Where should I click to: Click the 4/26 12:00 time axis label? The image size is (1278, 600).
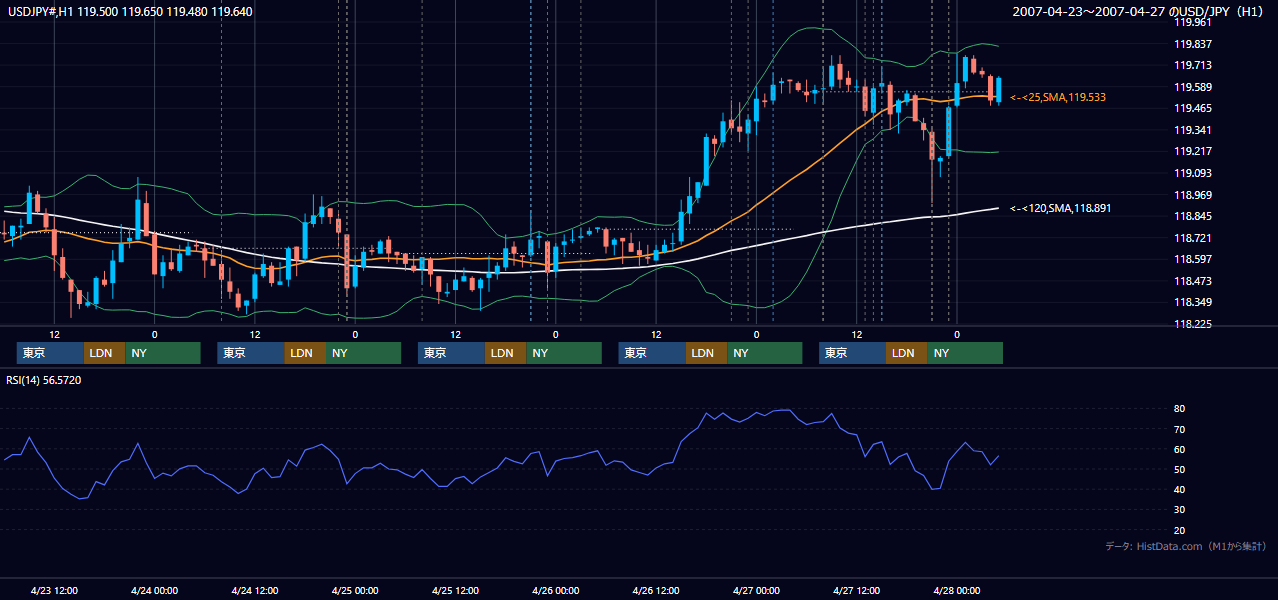pyautogui.click(x=656, y=590)
